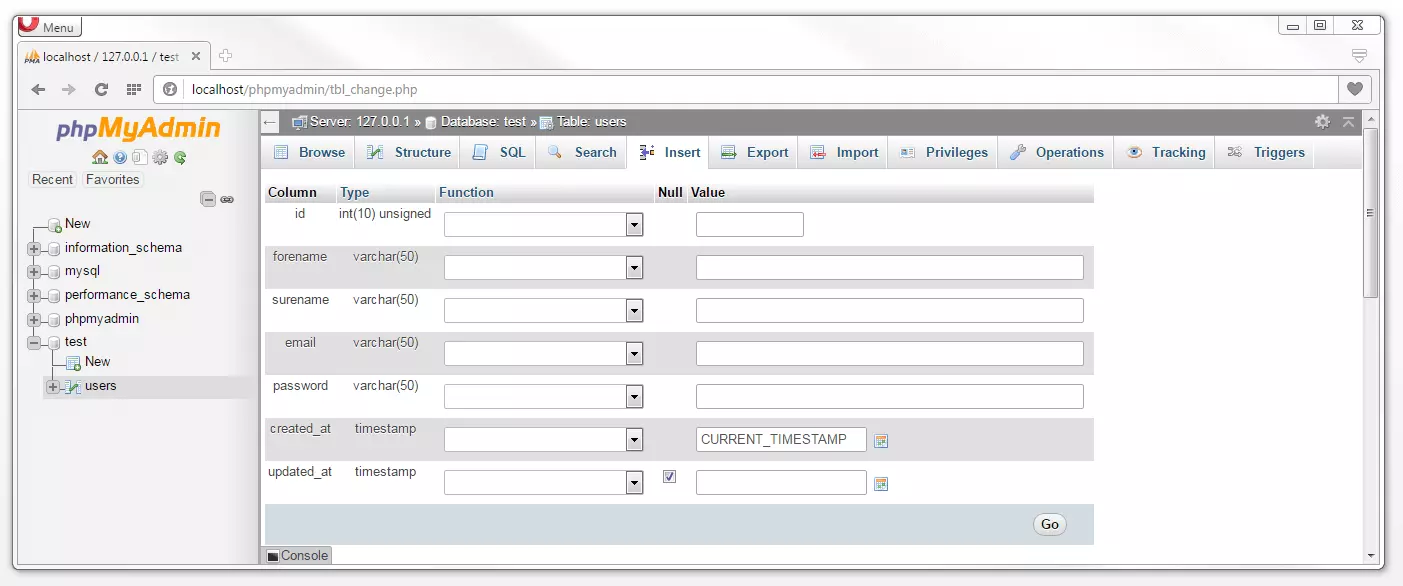1403x586 pixels.
Task: Open the Function dropdown for id
Action: [543, 225]
